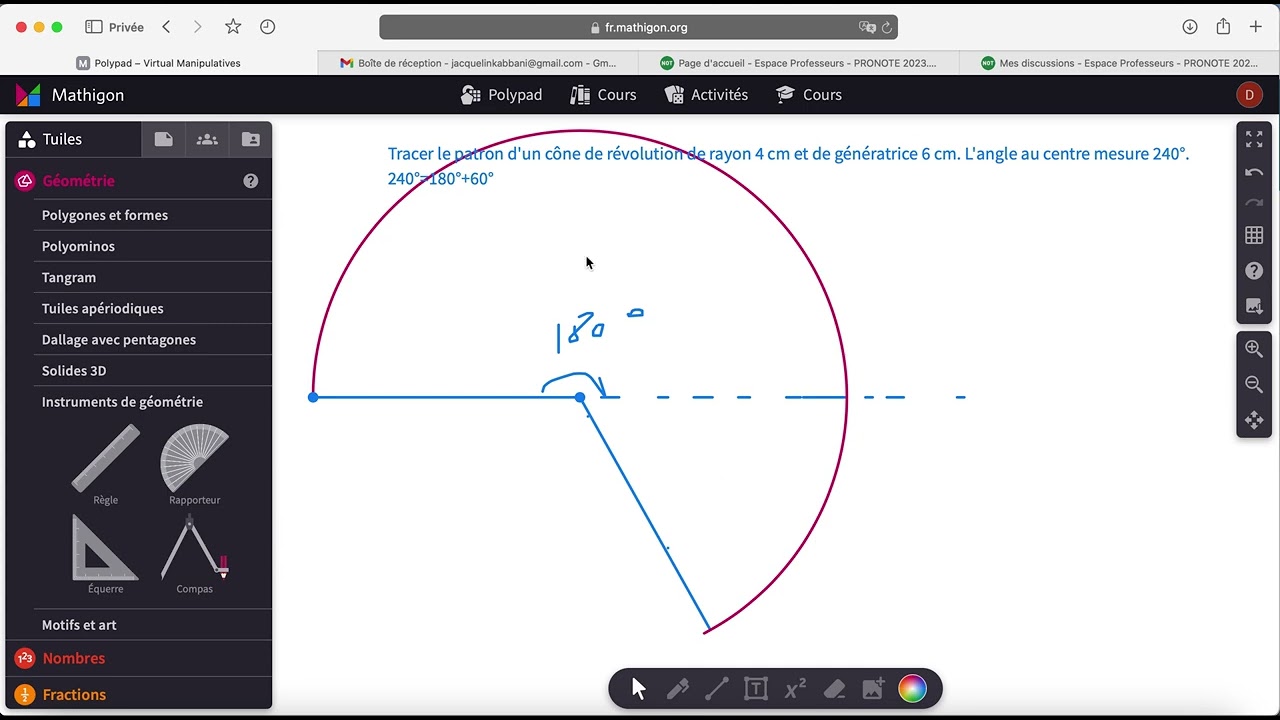Select the blue left endpoint of segment
The height and width of the screenshot is (720, 1280).
tap(313, 397)
